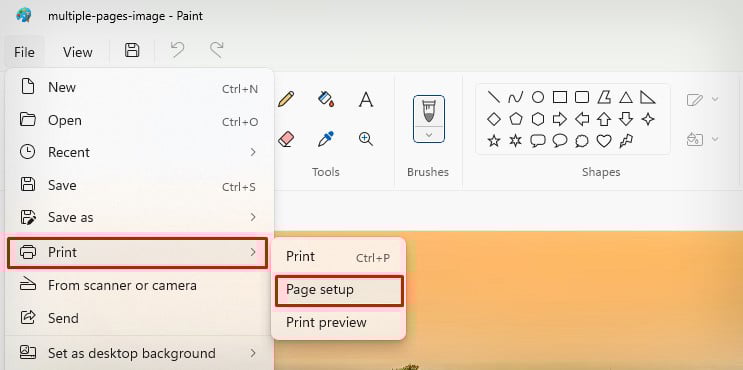Select the Right triangle shape
Image resolution: width=743 pixels, height=370 pixels.
point(648,98)
